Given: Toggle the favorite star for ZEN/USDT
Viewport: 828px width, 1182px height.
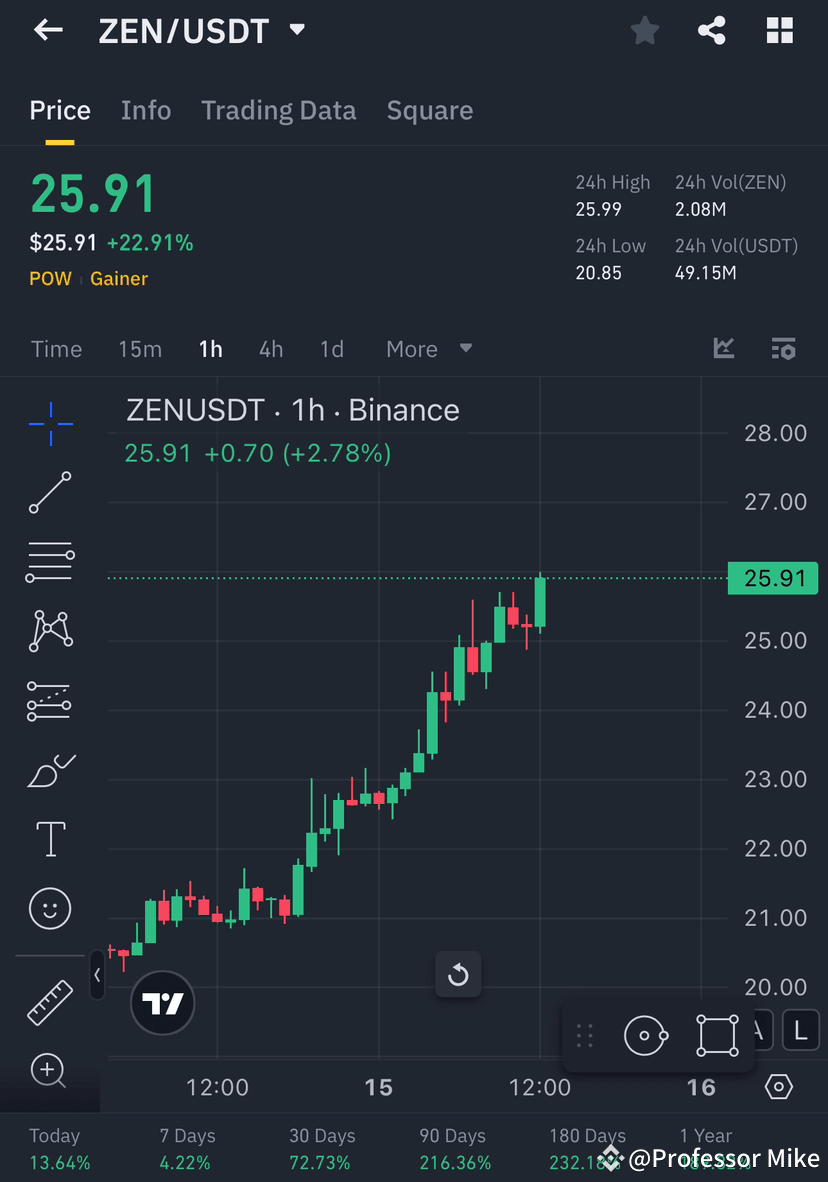Looking at the screenshot, I should (x=644, y=30).
